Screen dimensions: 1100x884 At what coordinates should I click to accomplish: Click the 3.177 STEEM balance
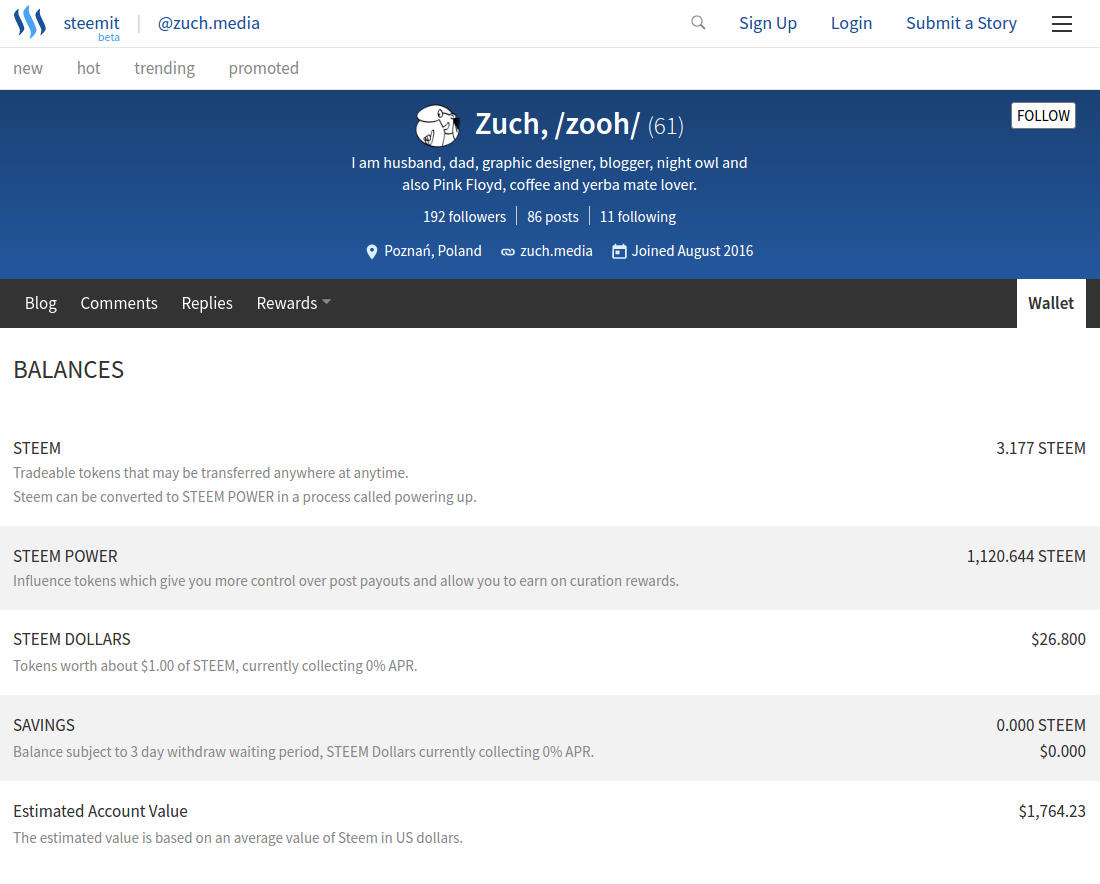pyautogui.click(x=1041, y=448)
